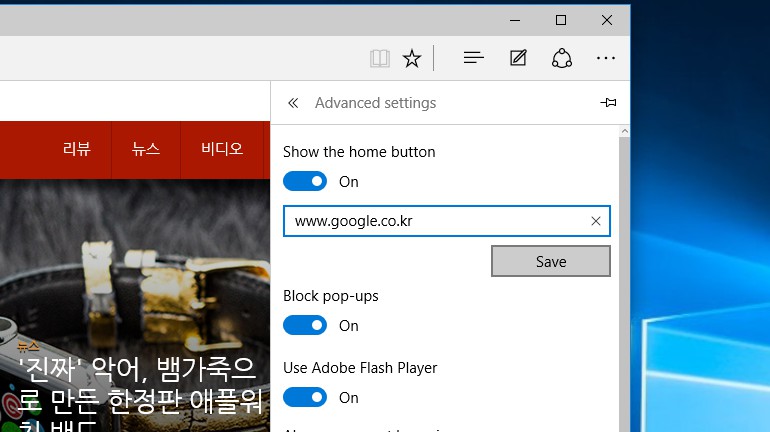
Task: Open the 뉴스 tab on the webpage
Action: [146, 149]
